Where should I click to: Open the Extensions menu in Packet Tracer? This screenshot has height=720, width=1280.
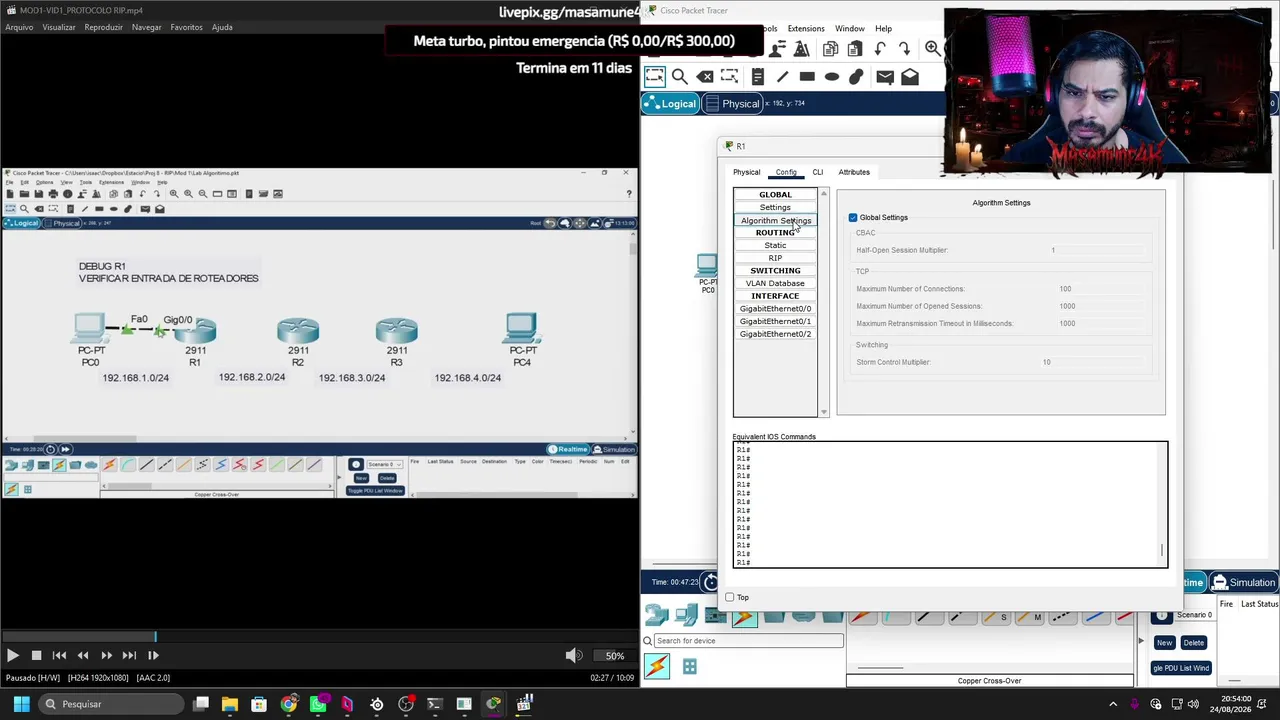click(x=806, y=28)
